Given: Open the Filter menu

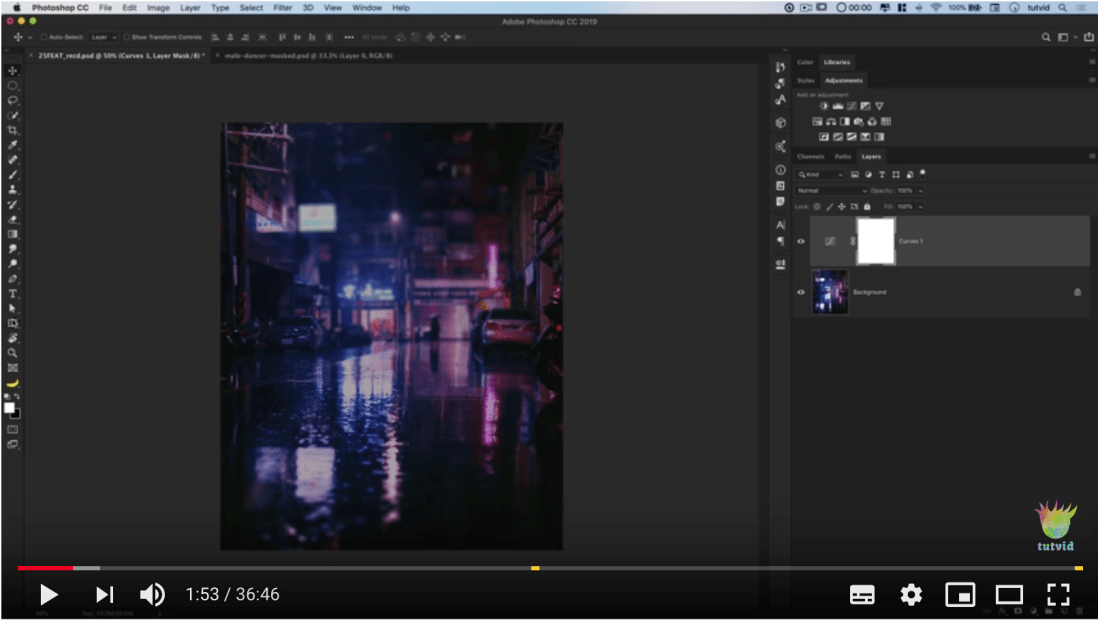Looking at the screenshot, I should [282, 7].
